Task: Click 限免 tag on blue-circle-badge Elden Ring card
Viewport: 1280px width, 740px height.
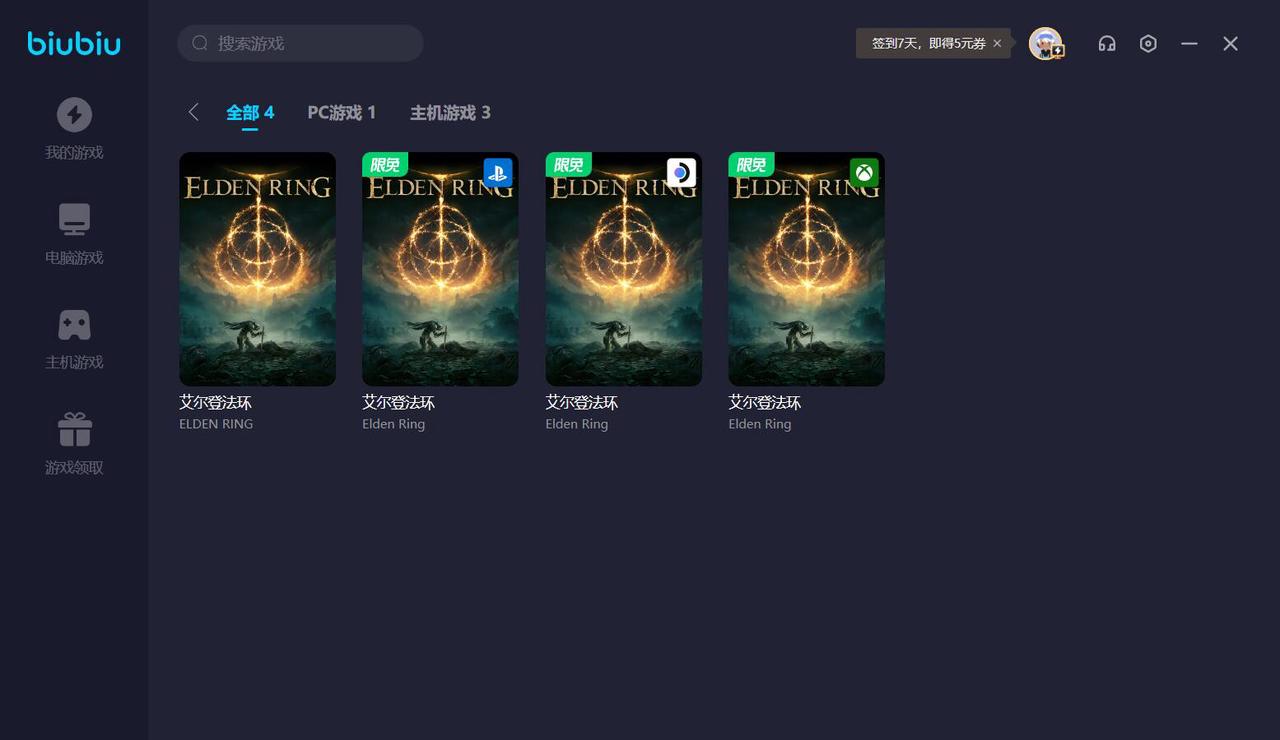Action: [x=568, y=165]
